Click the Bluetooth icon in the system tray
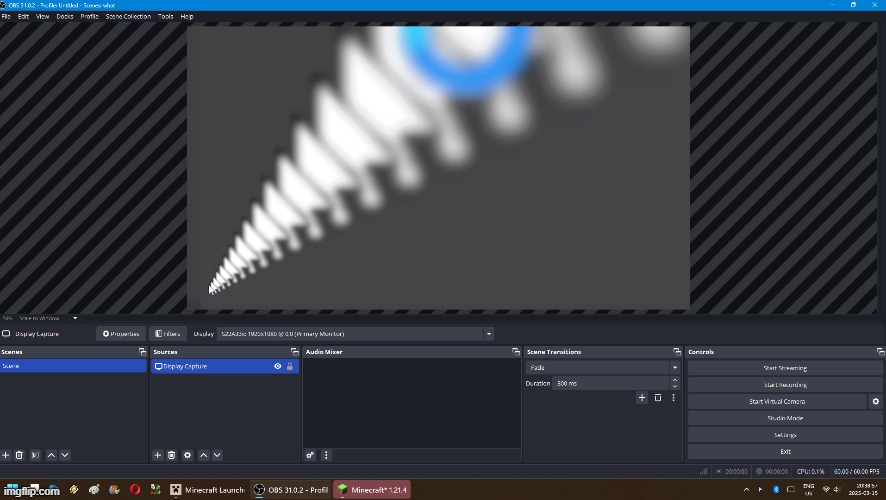The image size is (886, 500). (776, 489)
